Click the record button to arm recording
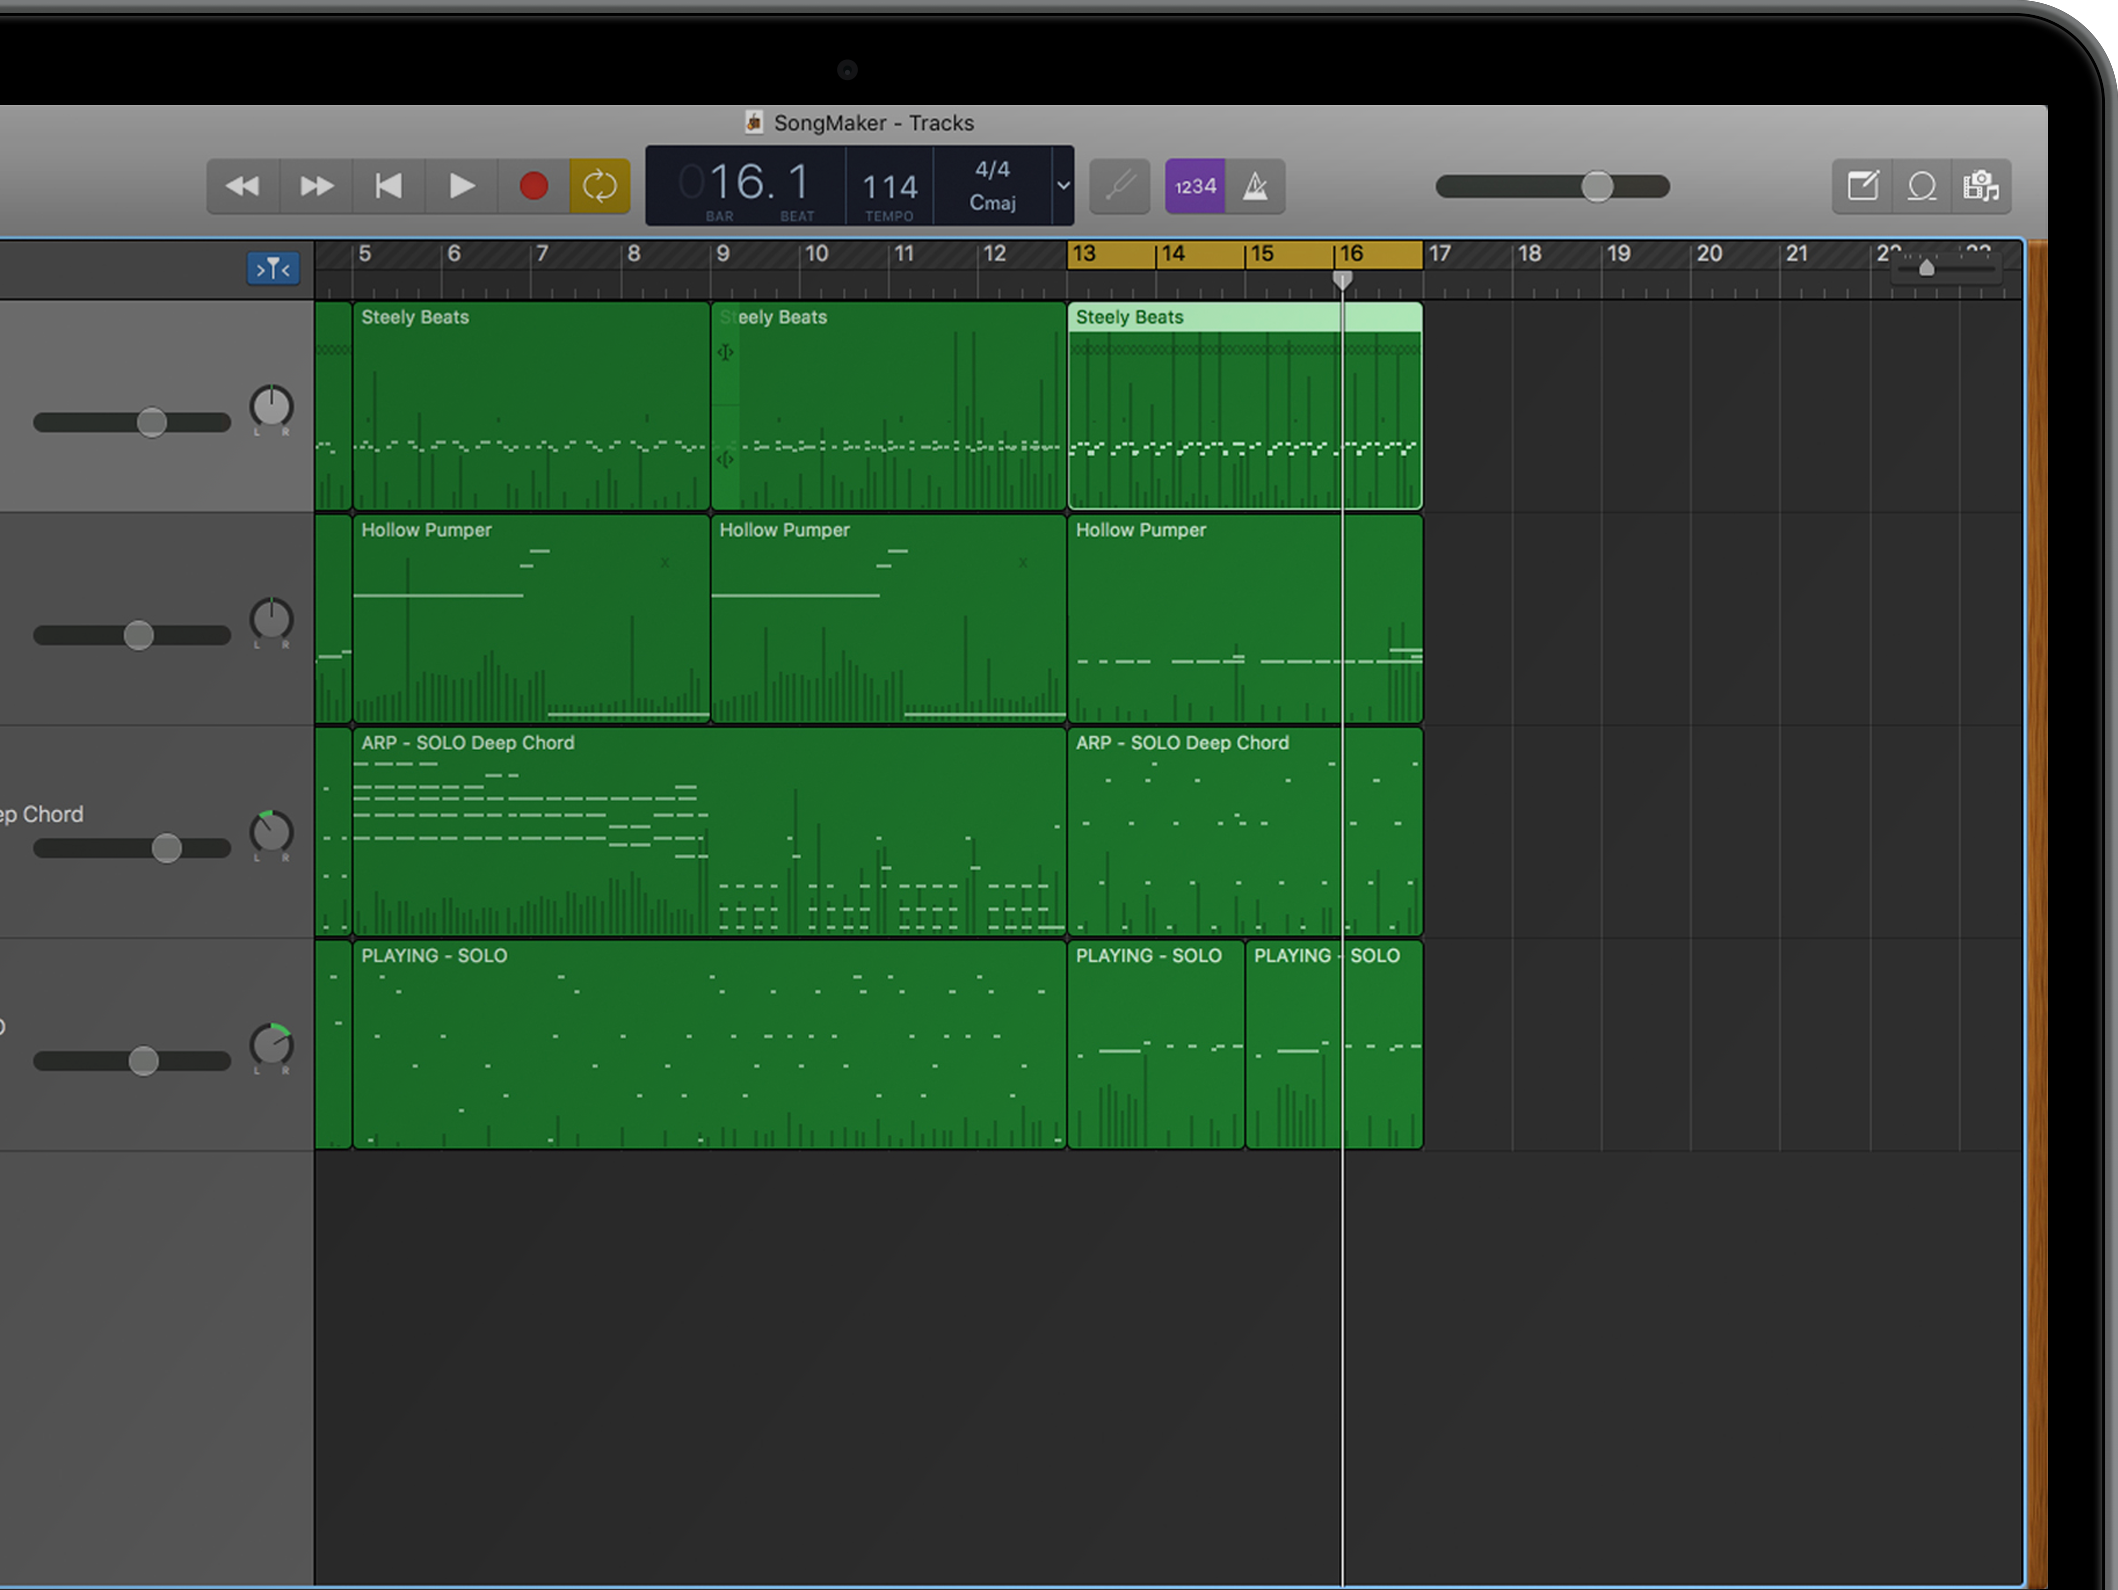This screenshot has width=2118, height=1590. click(x=535, y=185)
